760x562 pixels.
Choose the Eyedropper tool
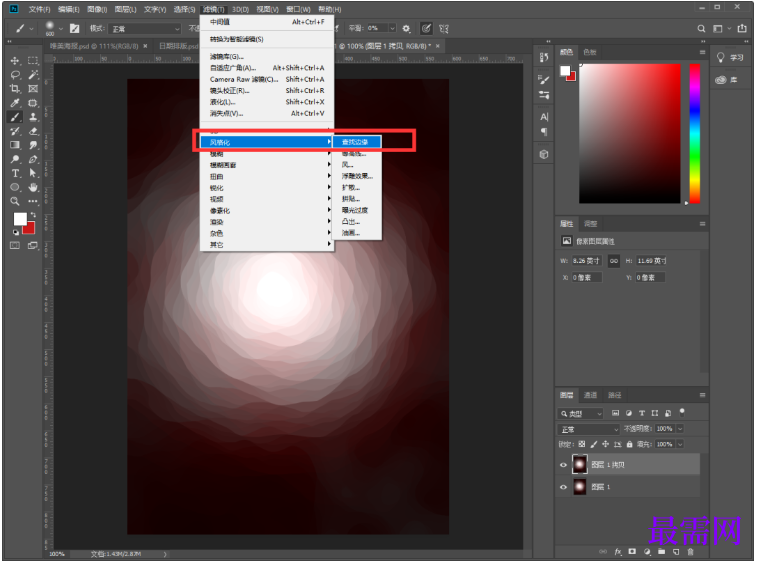click(x=16, y=103)
